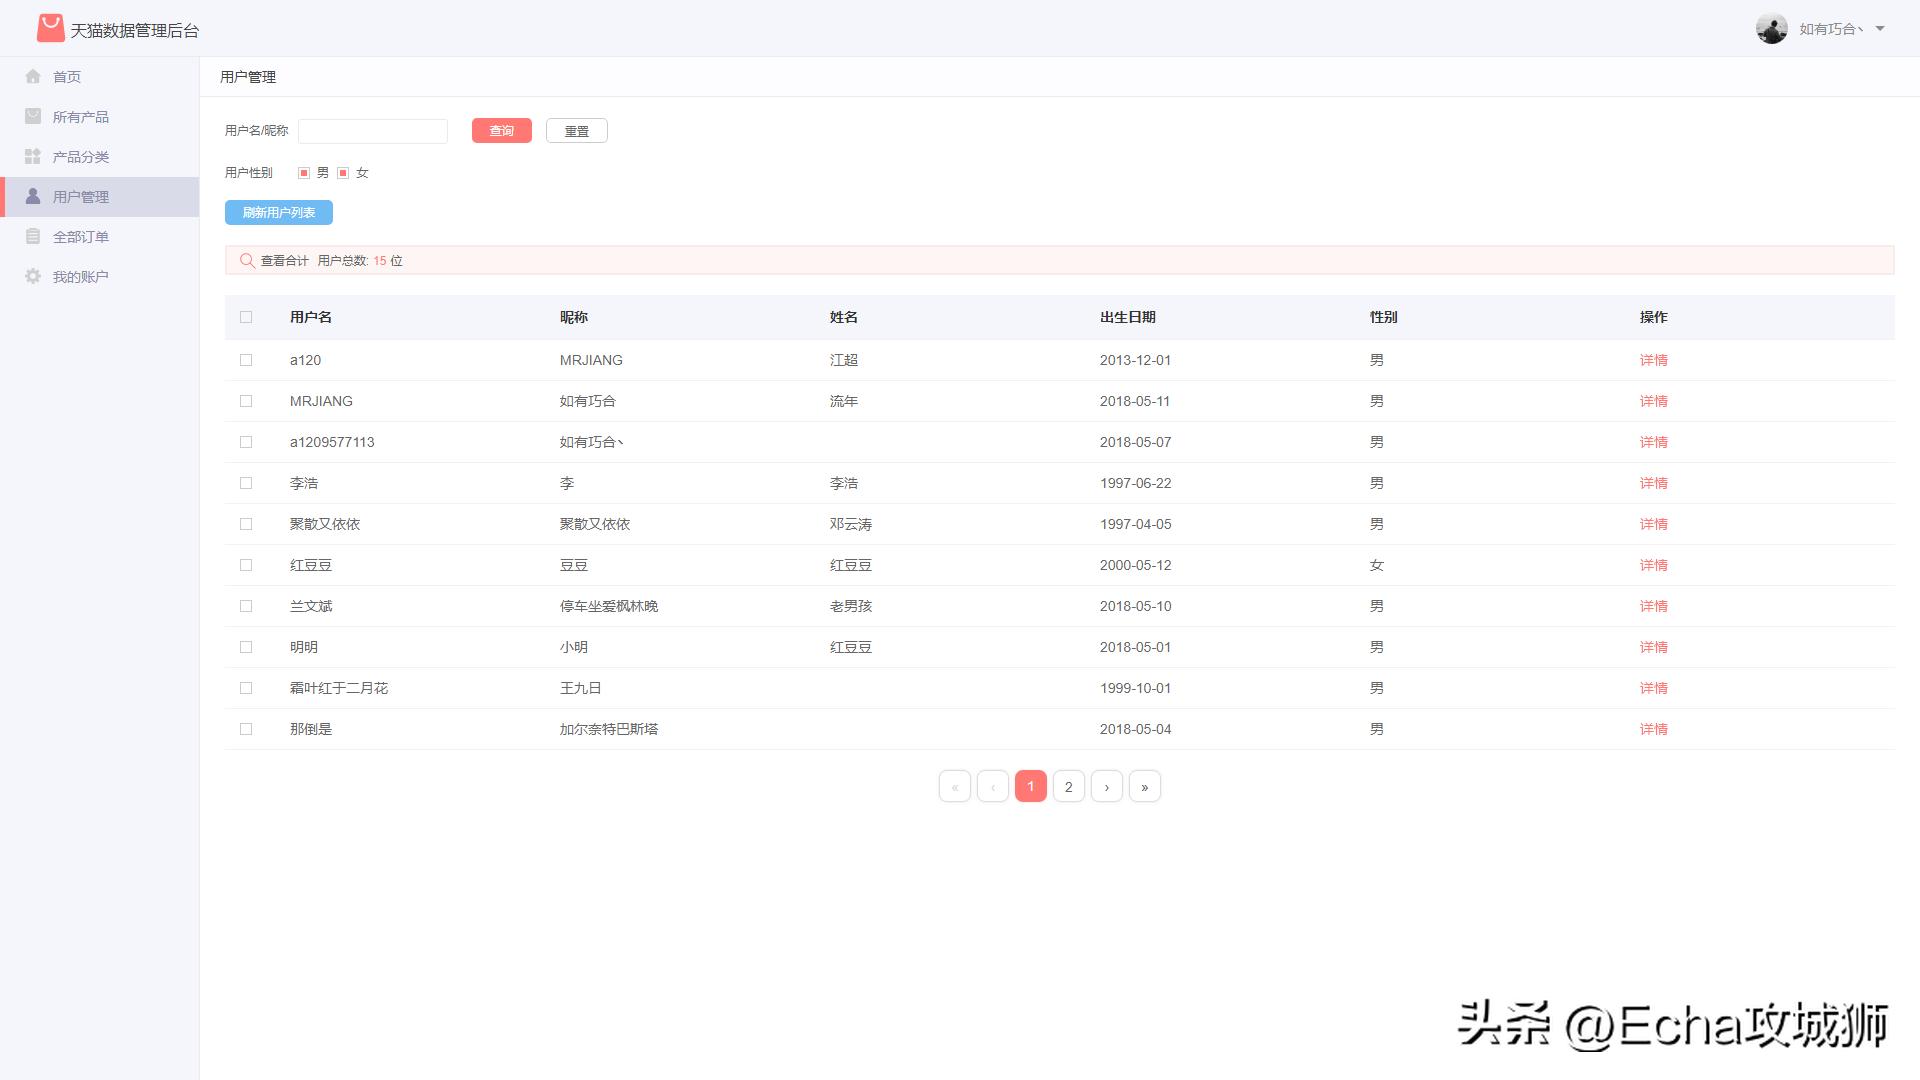Uncheck the 男 gender checkbox
The width and height of the screenshot is (1920, 1080).
click(303, 172)
